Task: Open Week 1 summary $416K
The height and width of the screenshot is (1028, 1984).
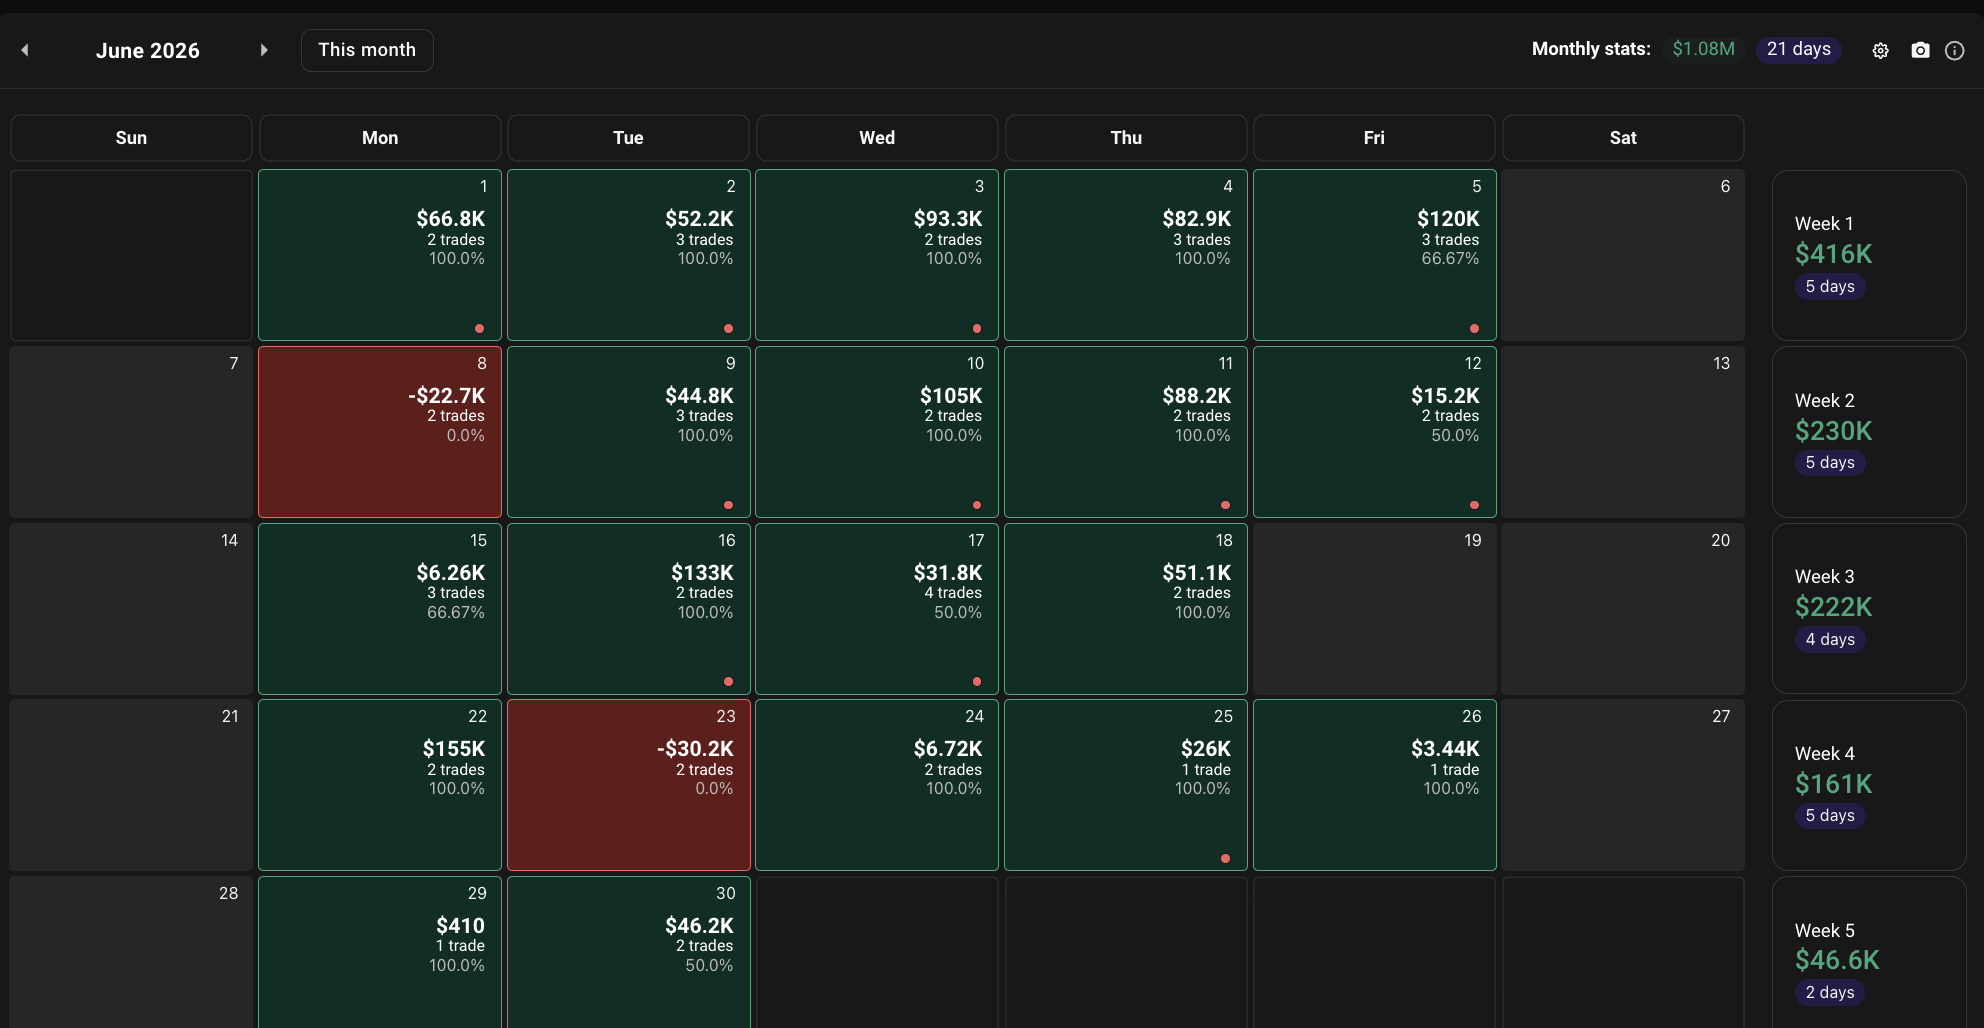Action: pyautogui.click(x=1869, y=255)
